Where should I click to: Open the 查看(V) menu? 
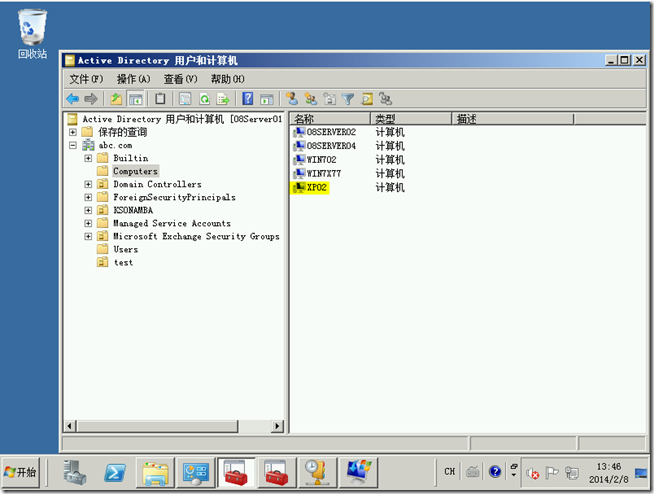pyautogui.click(x=180, y=79)
